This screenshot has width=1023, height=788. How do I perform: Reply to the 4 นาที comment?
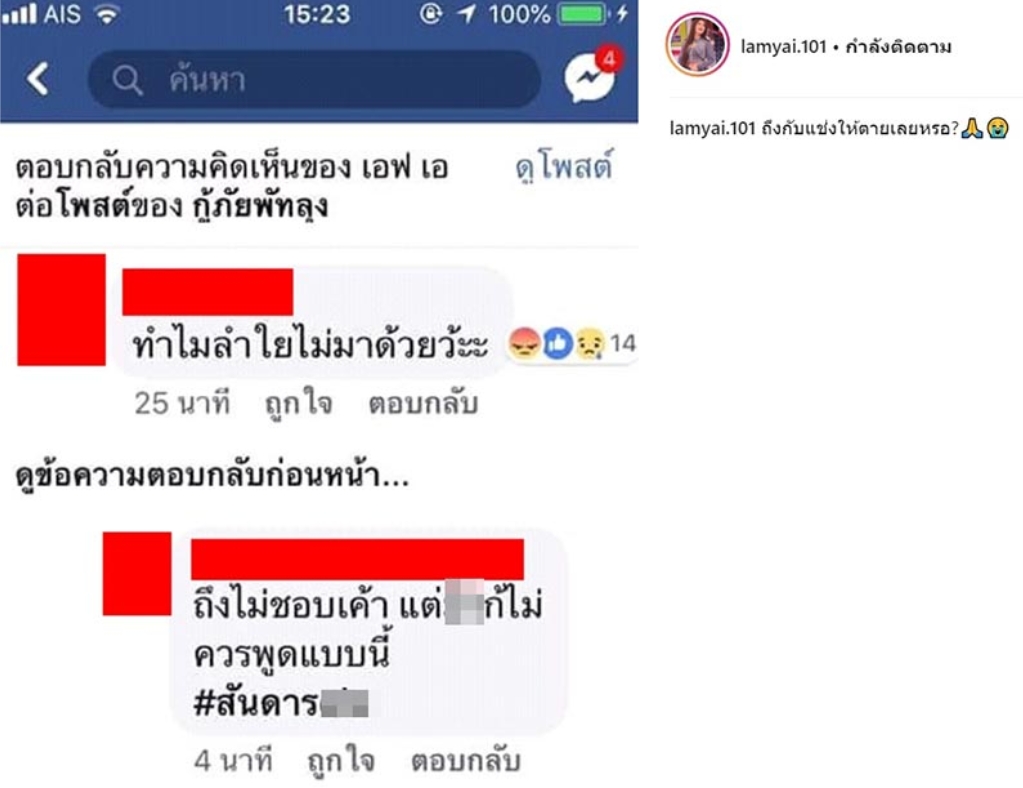click(x=466, y=761)
